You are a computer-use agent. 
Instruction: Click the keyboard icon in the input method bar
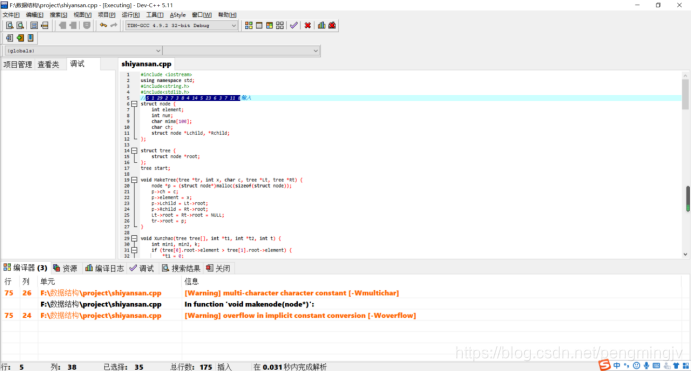click(x=656, y=366)
